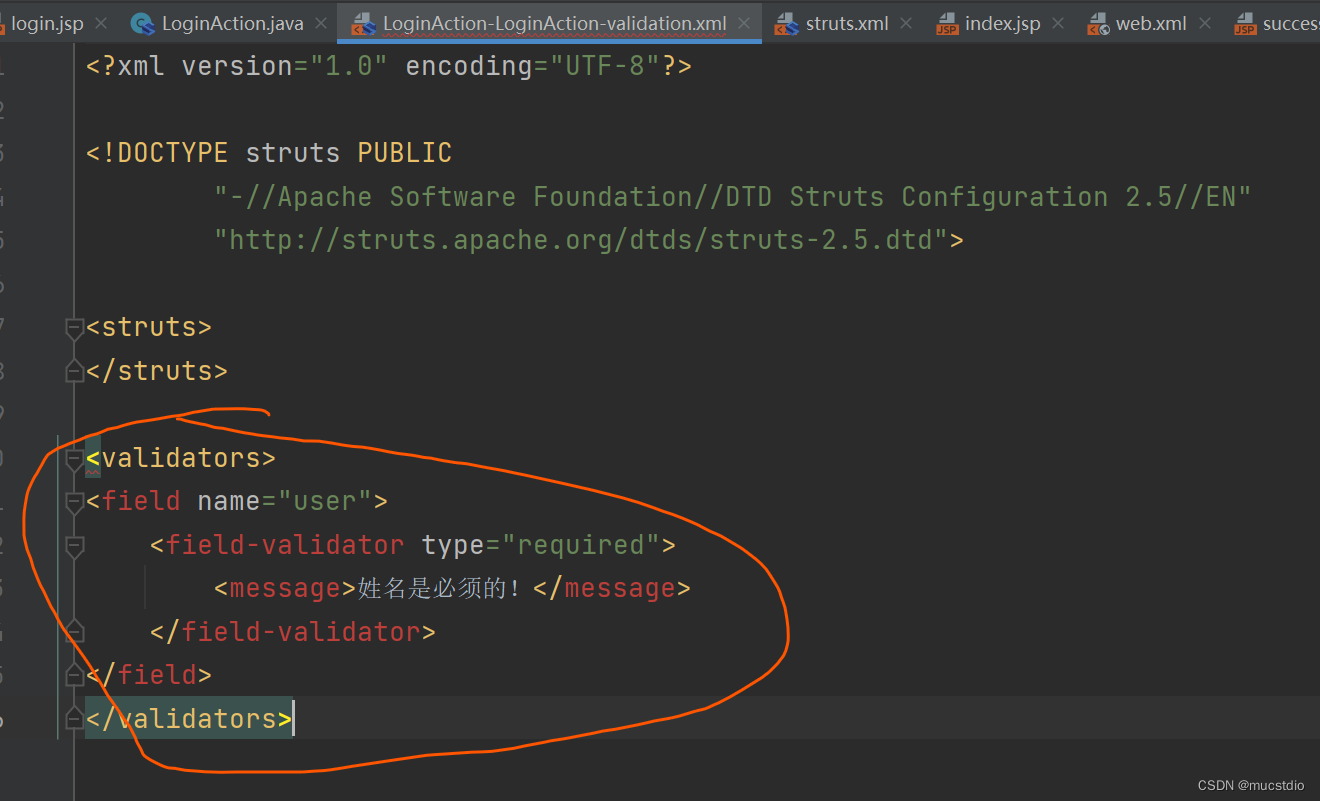The height and width of the screenshot is (801, 1320).
Task: Place cursor after the validators closing tag
Action: pos(293,718)
